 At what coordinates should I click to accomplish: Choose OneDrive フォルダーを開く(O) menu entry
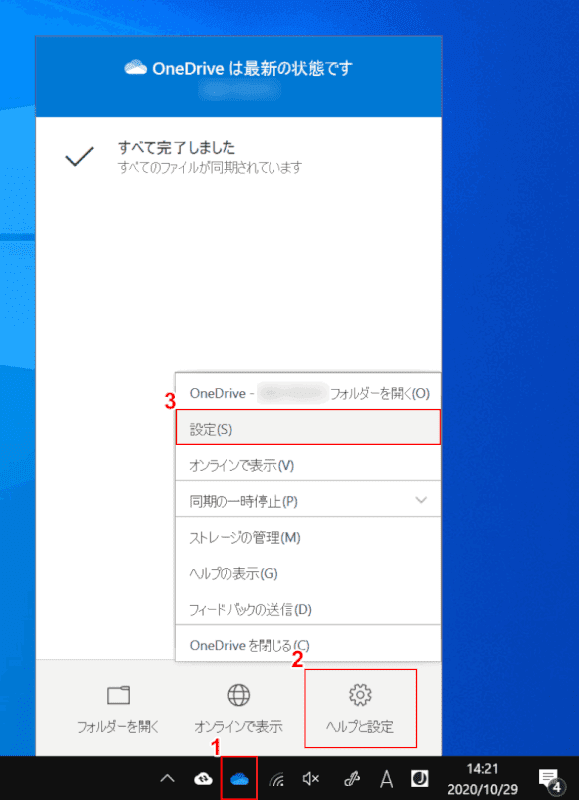click(x=308, y=393)
